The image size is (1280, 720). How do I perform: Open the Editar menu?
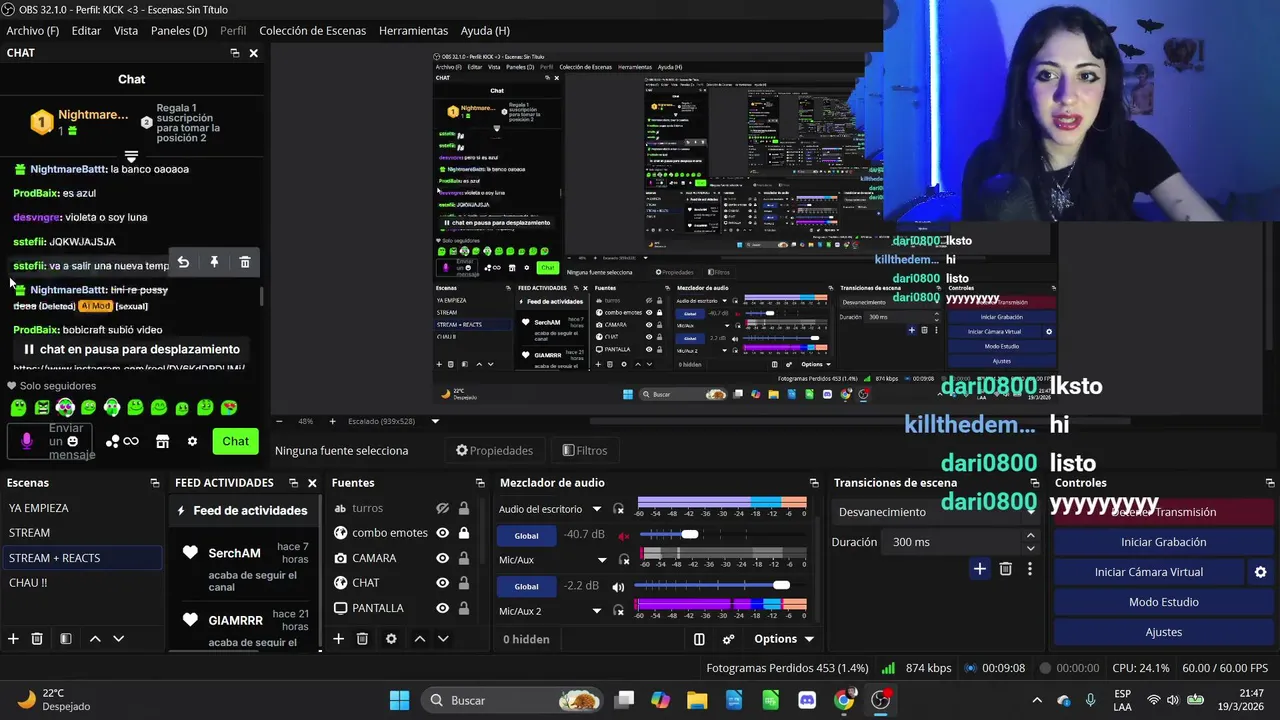(86, 31)
